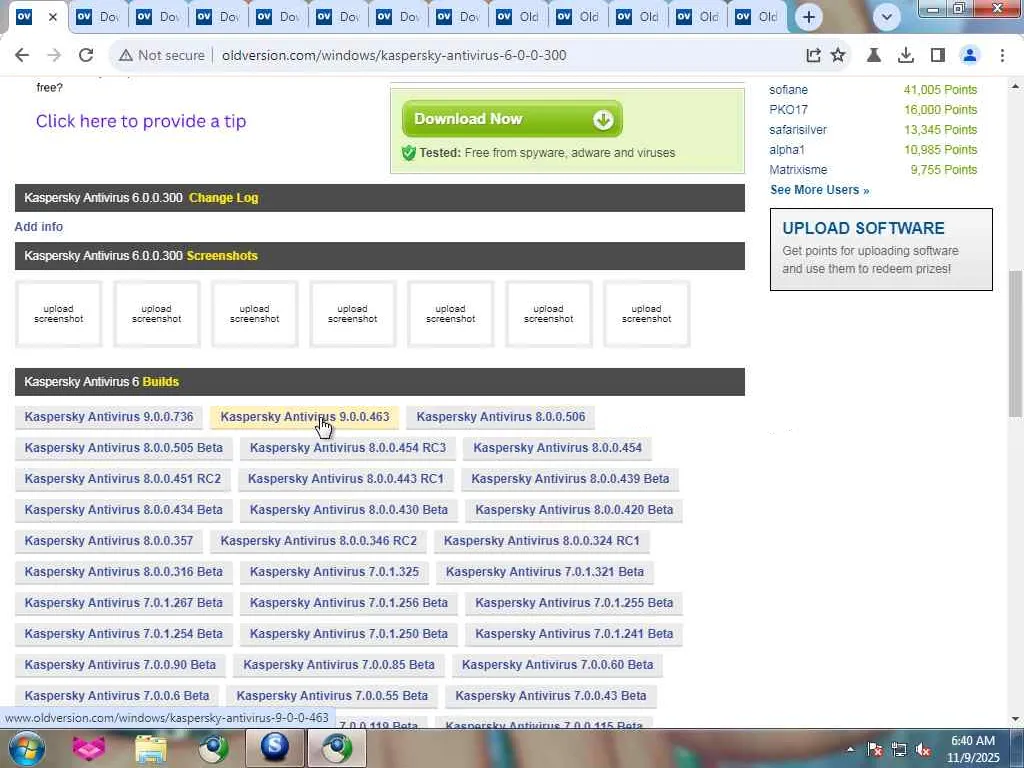Bookmark this page with star icon
1024x768 pixels.
tap(838, 56)
